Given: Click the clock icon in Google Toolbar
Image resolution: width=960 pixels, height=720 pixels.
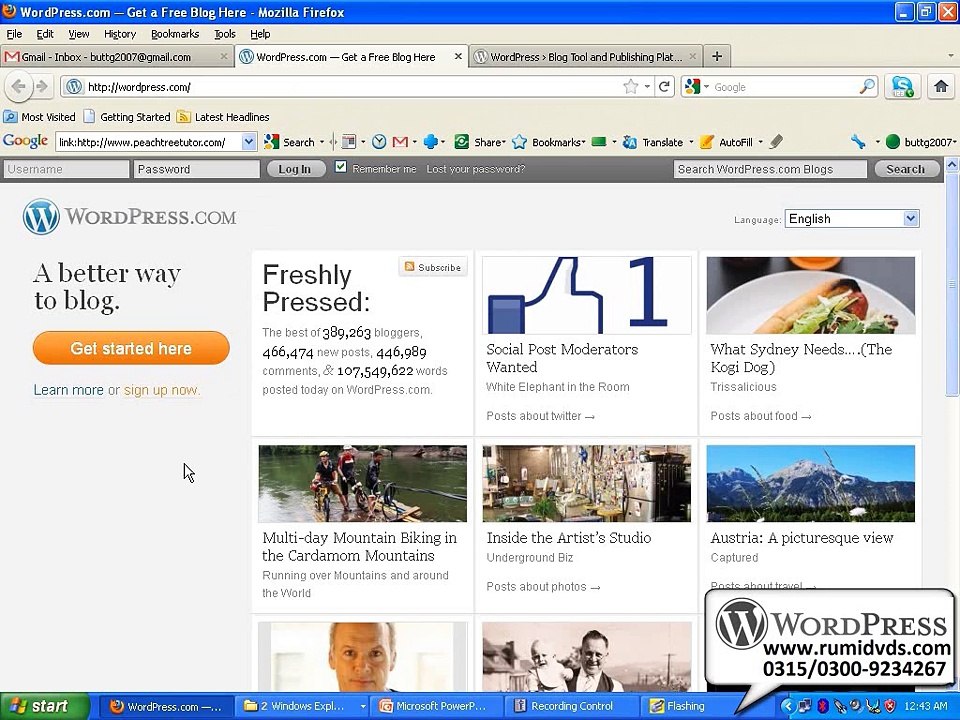Looking at the screenshot, I should pos(379,142).
